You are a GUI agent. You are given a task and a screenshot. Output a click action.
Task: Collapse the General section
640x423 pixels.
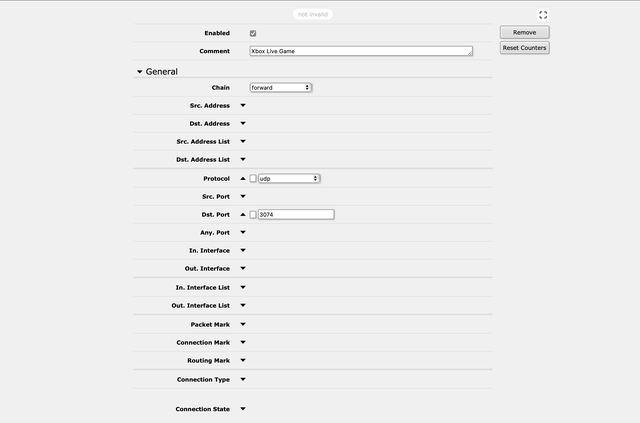coord(140,72)
